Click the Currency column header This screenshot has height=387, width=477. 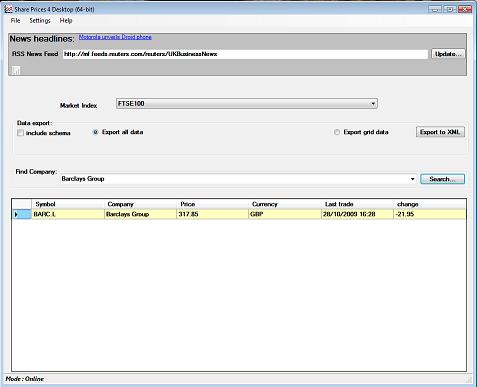[285, 204]
